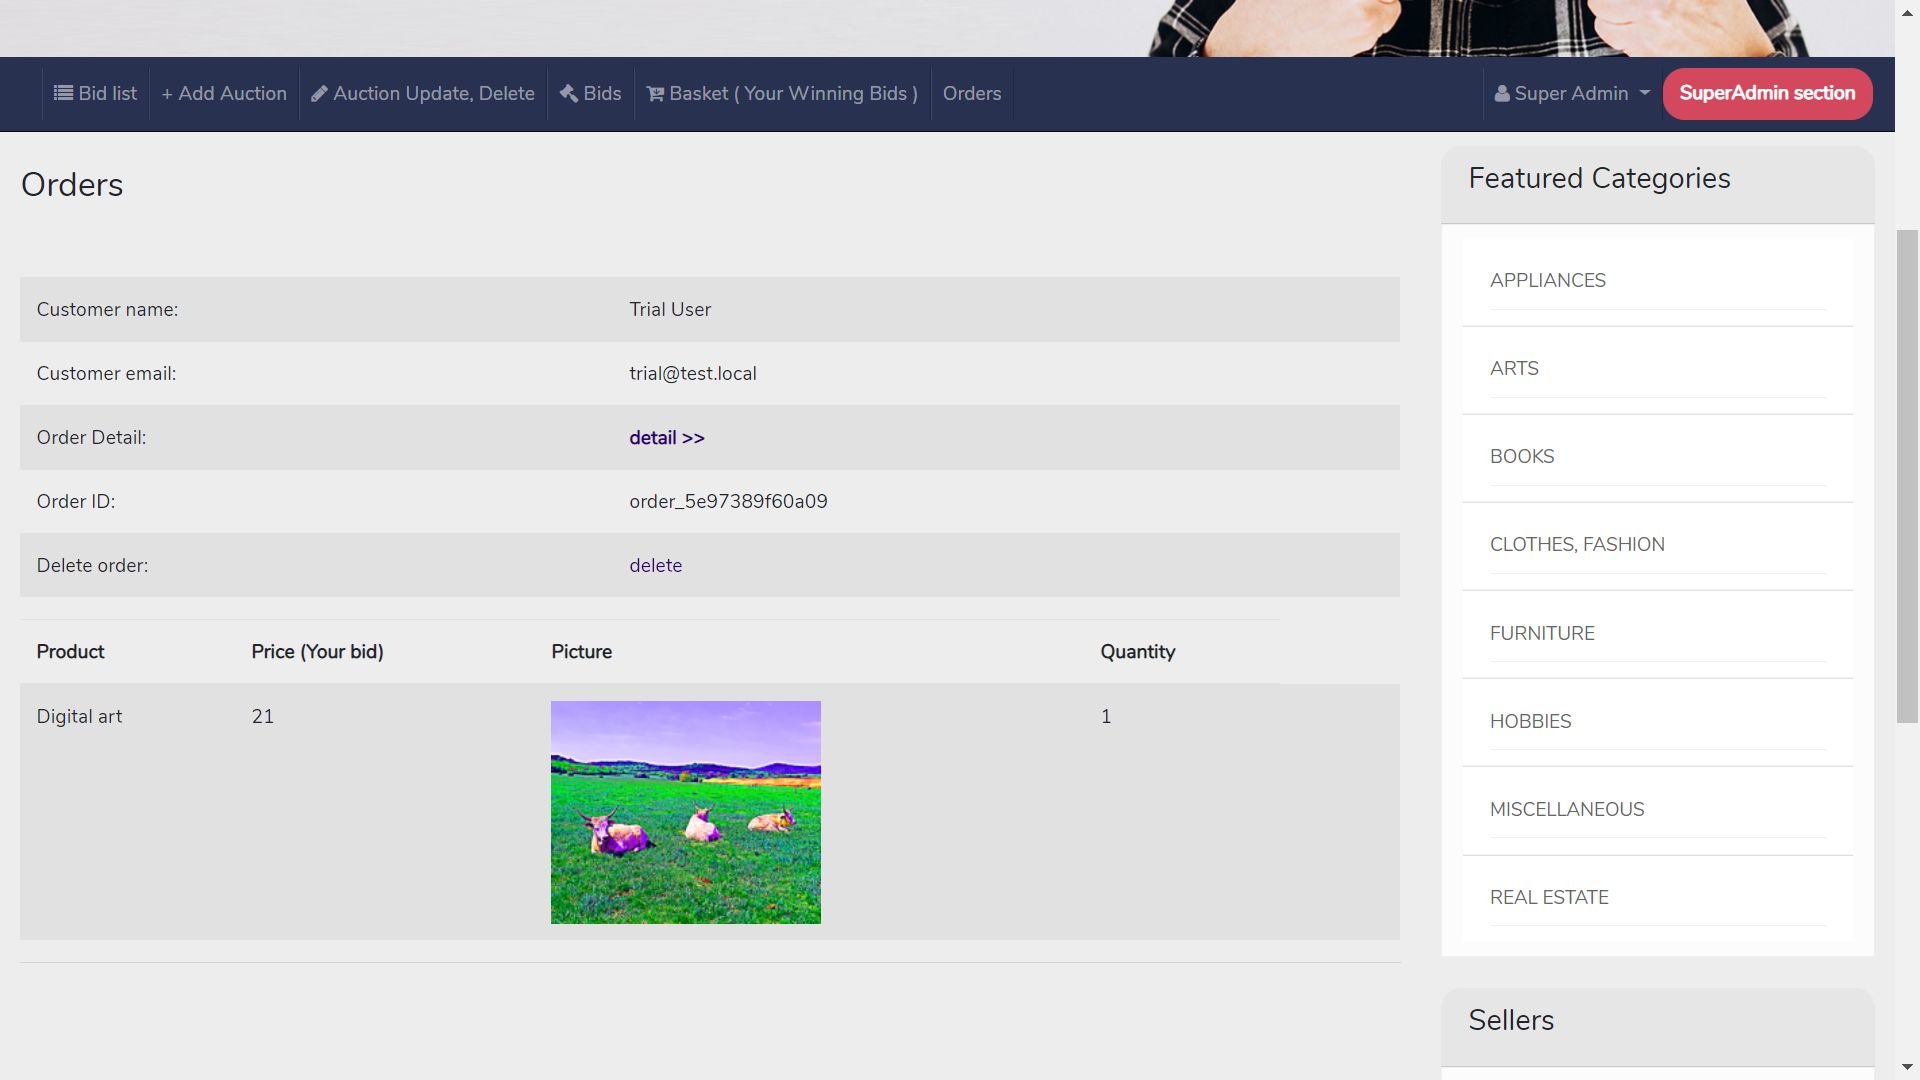Open CLOTHES, FASHION category
The image size is (1920, 1080).
pyautogui.click(x=1576, y=544)
